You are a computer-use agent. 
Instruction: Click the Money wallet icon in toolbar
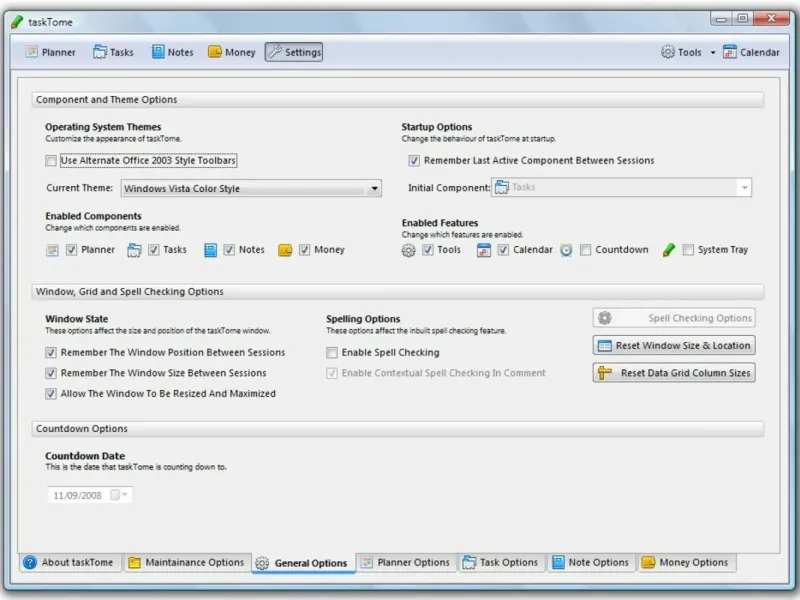tap(215, 52)
